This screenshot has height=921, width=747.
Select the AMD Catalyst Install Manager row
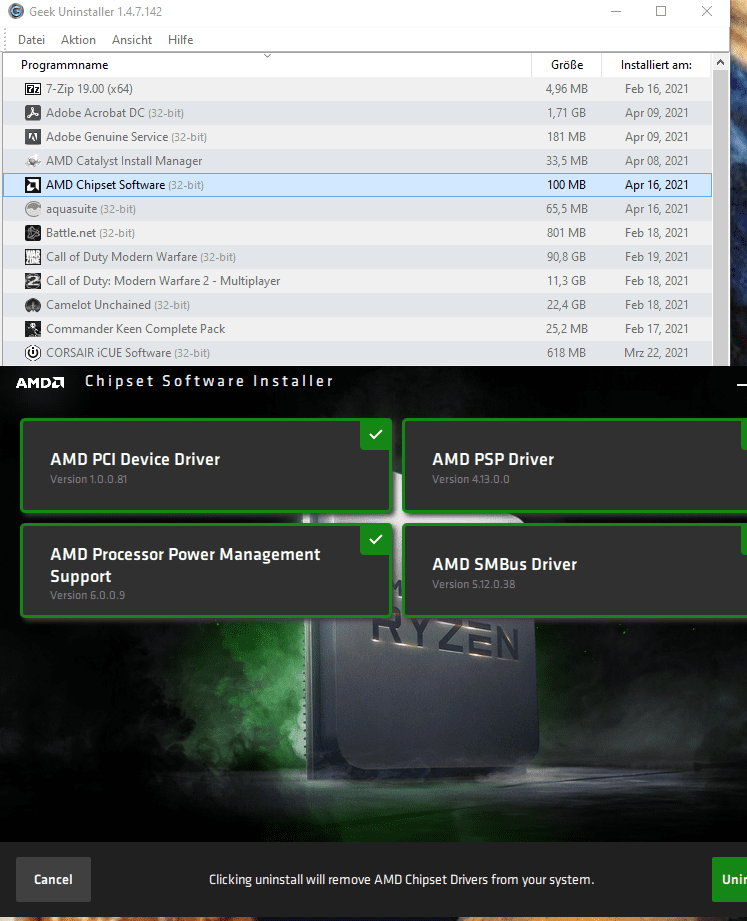pyautogui.click(x=357, y=161)
